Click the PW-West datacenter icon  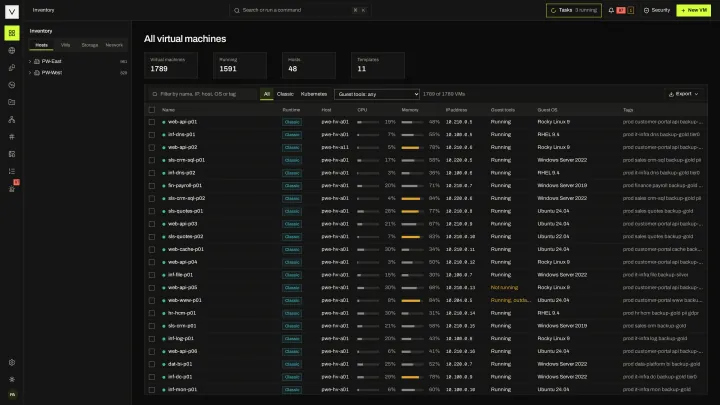click(37, 73)
